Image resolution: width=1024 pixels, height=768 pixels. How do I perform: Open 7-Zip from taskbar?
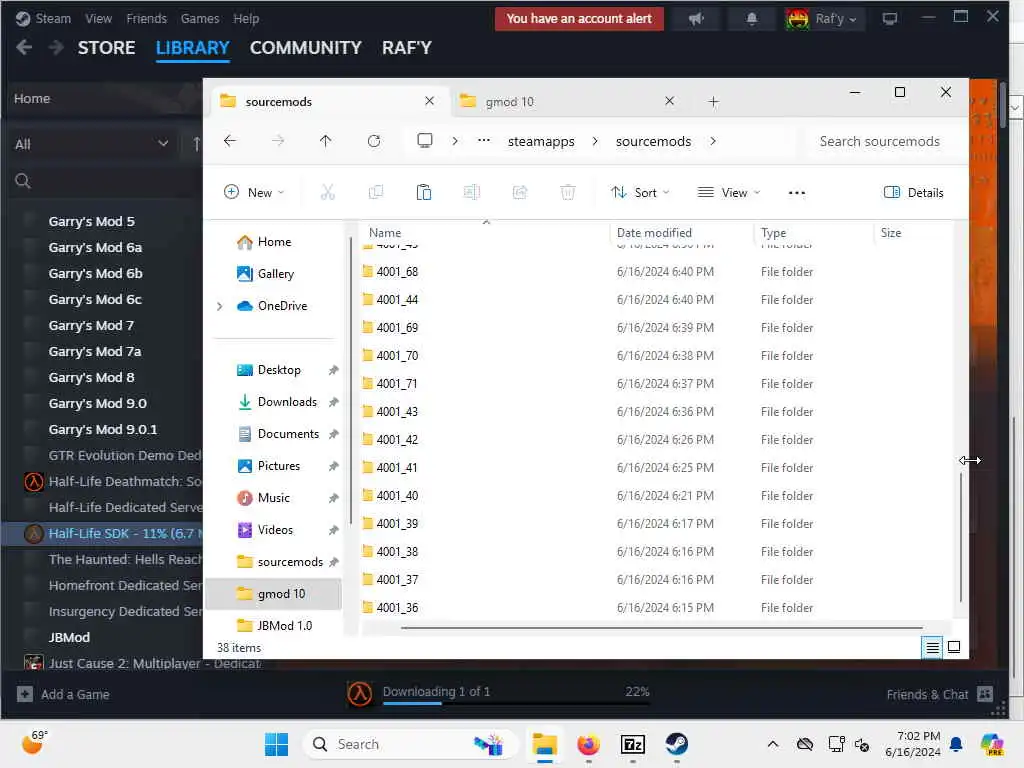click(x=633, y=744)
